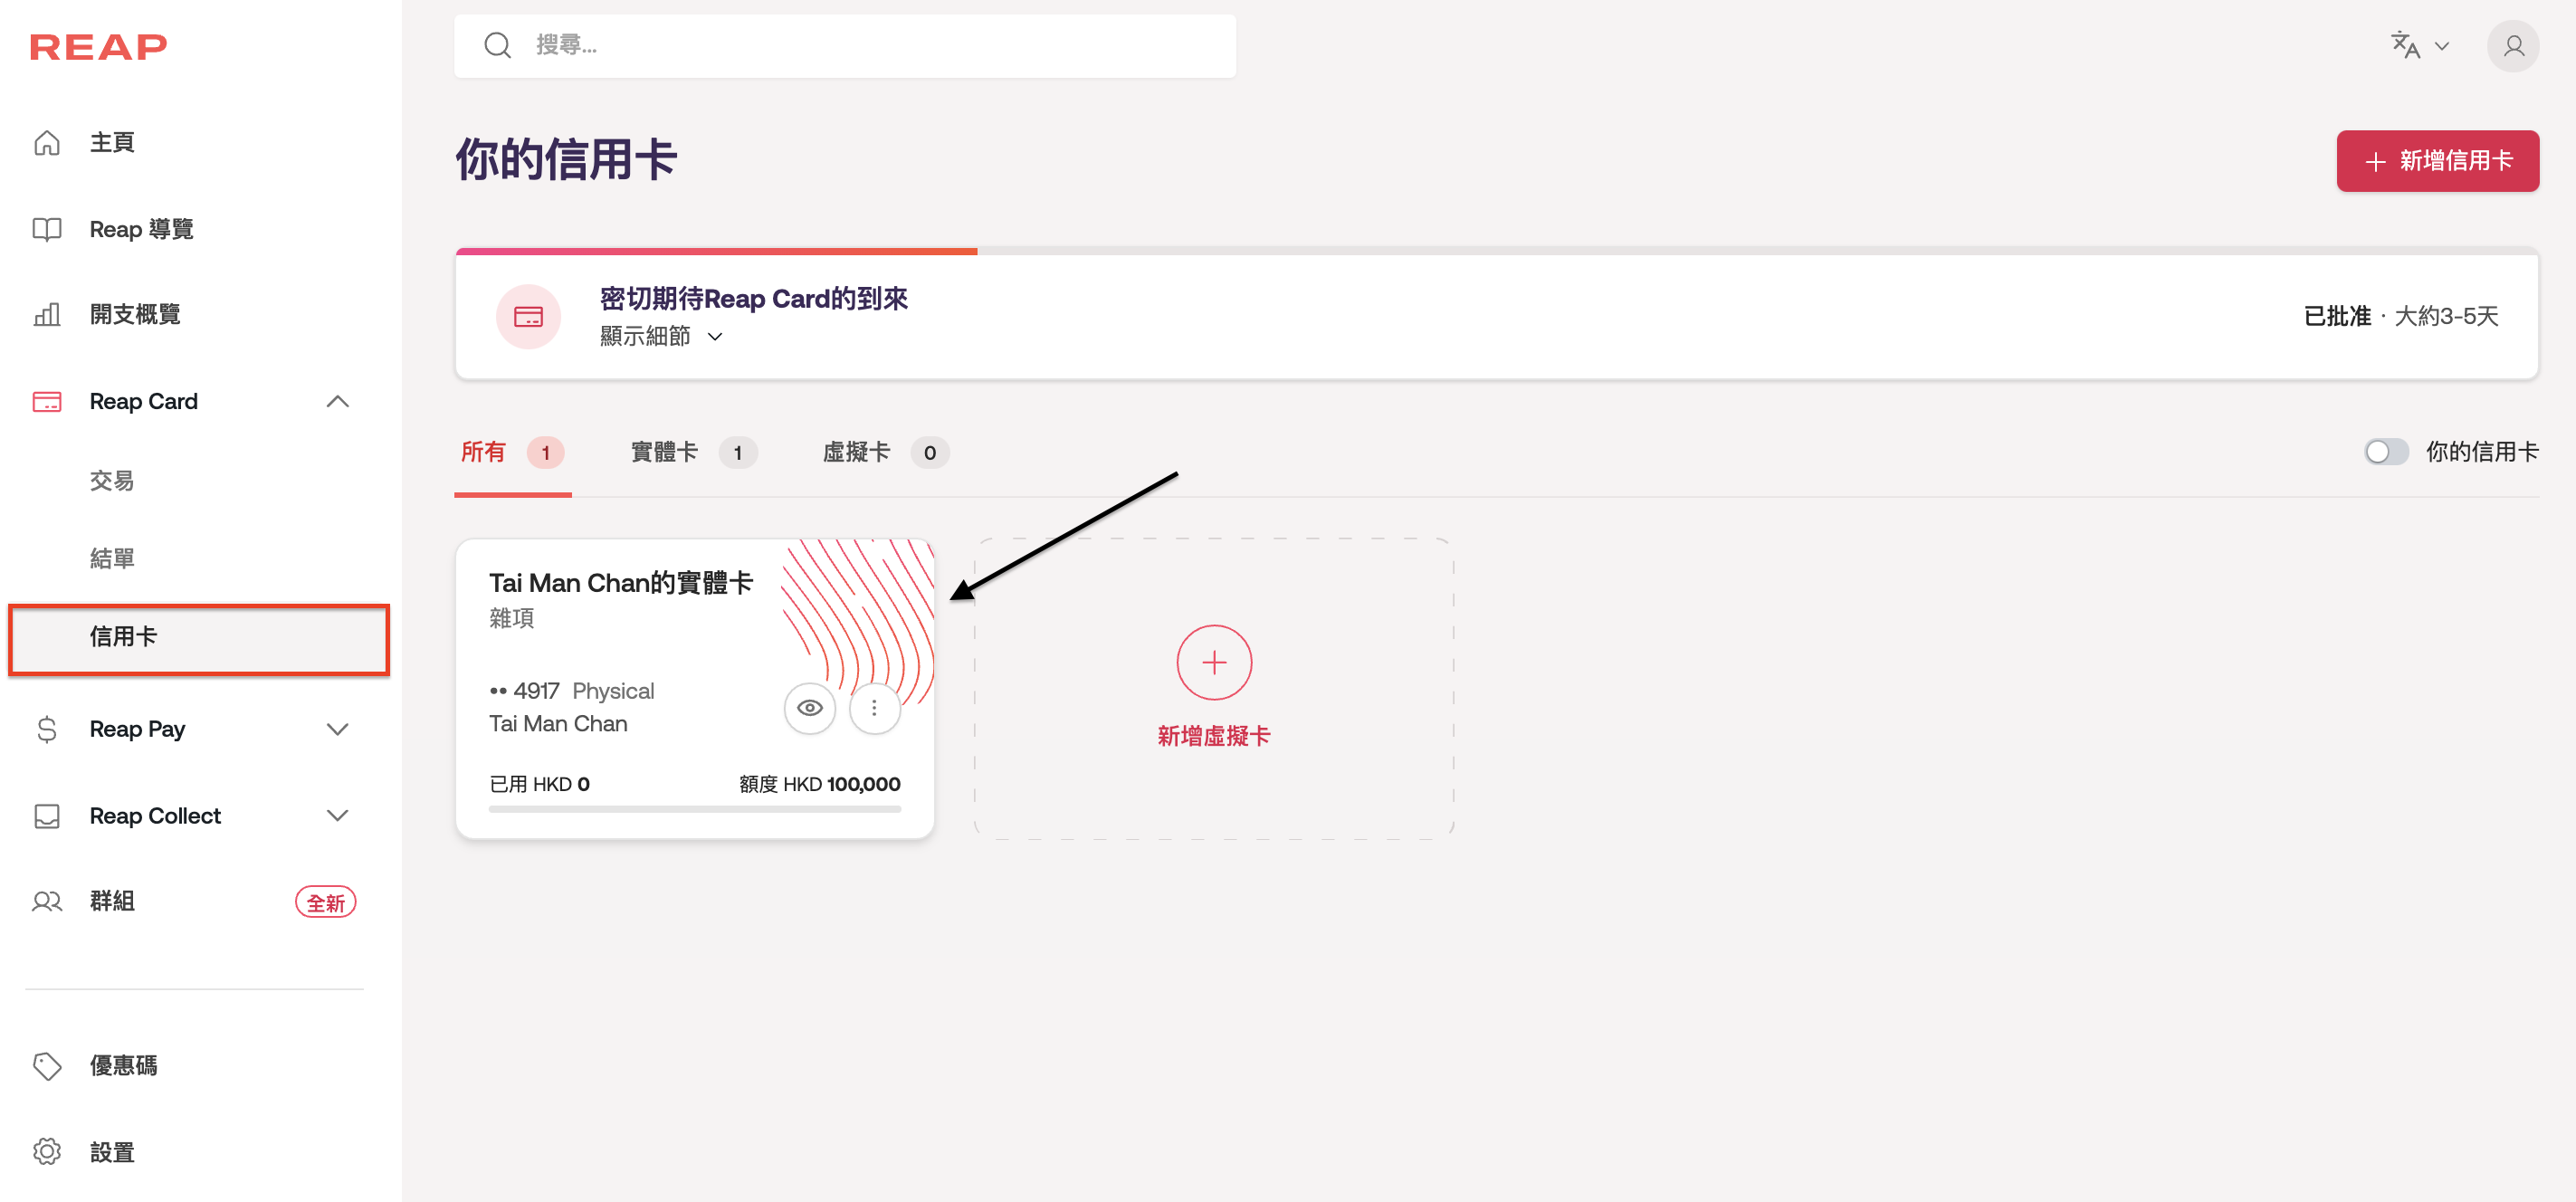
Task: Click the plus circle to add virtual card
Action: (x=1213, y=662)
